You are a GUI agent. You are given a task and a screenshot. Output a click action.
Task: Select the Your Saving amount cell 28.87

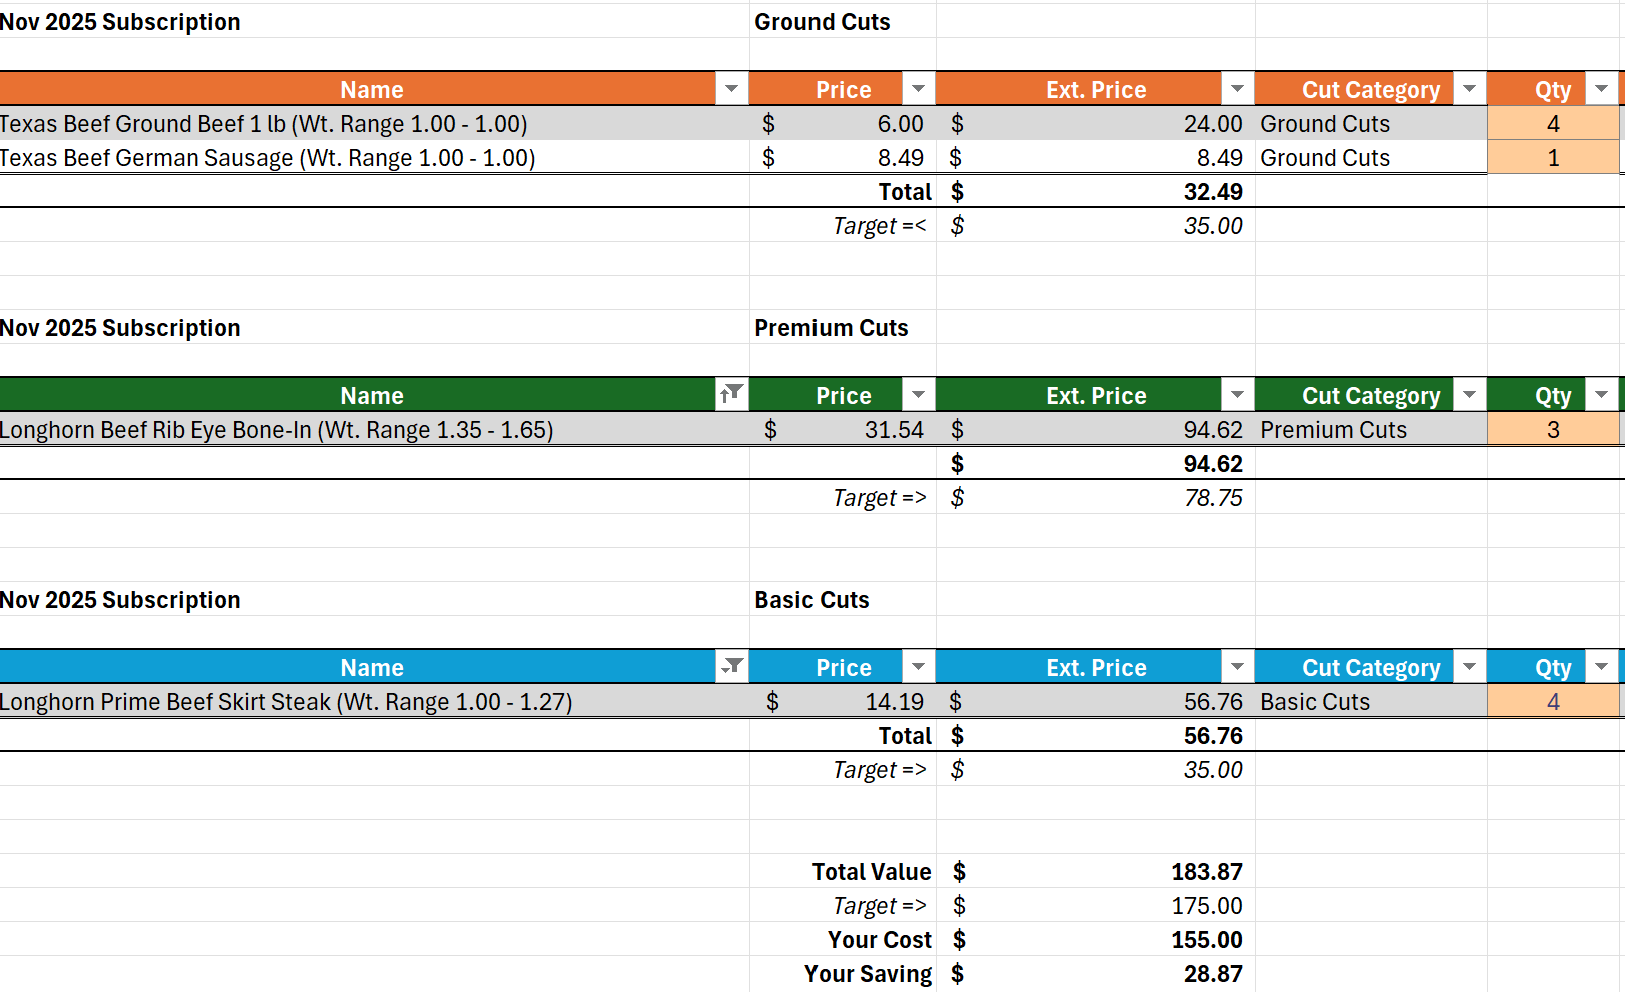pyautogui.click(x=1212, y=974)
